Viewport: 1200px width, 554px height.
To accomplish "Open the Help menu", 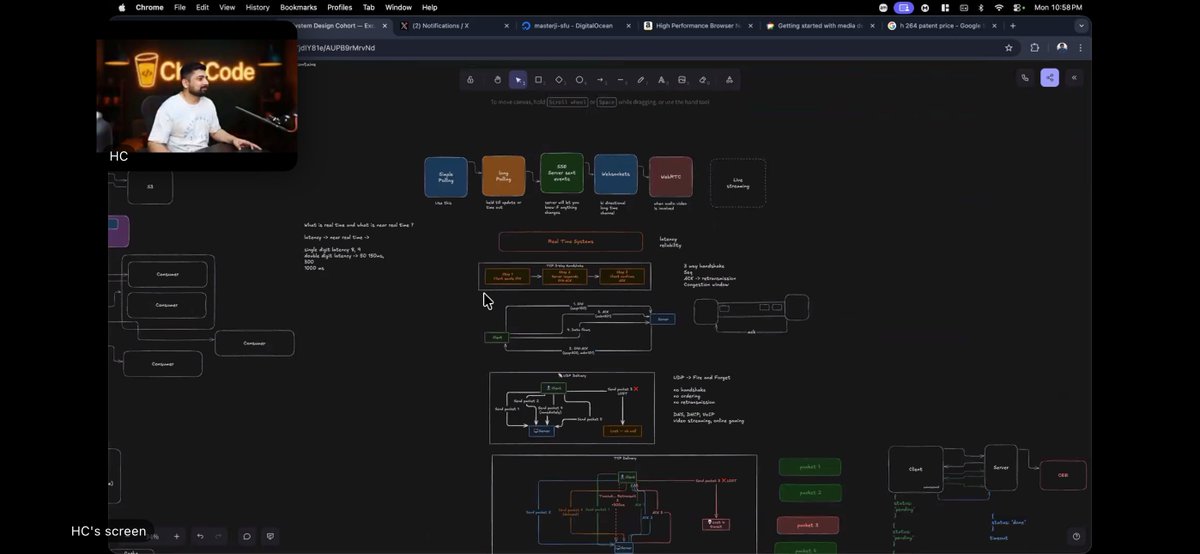I will coord(429,7).
